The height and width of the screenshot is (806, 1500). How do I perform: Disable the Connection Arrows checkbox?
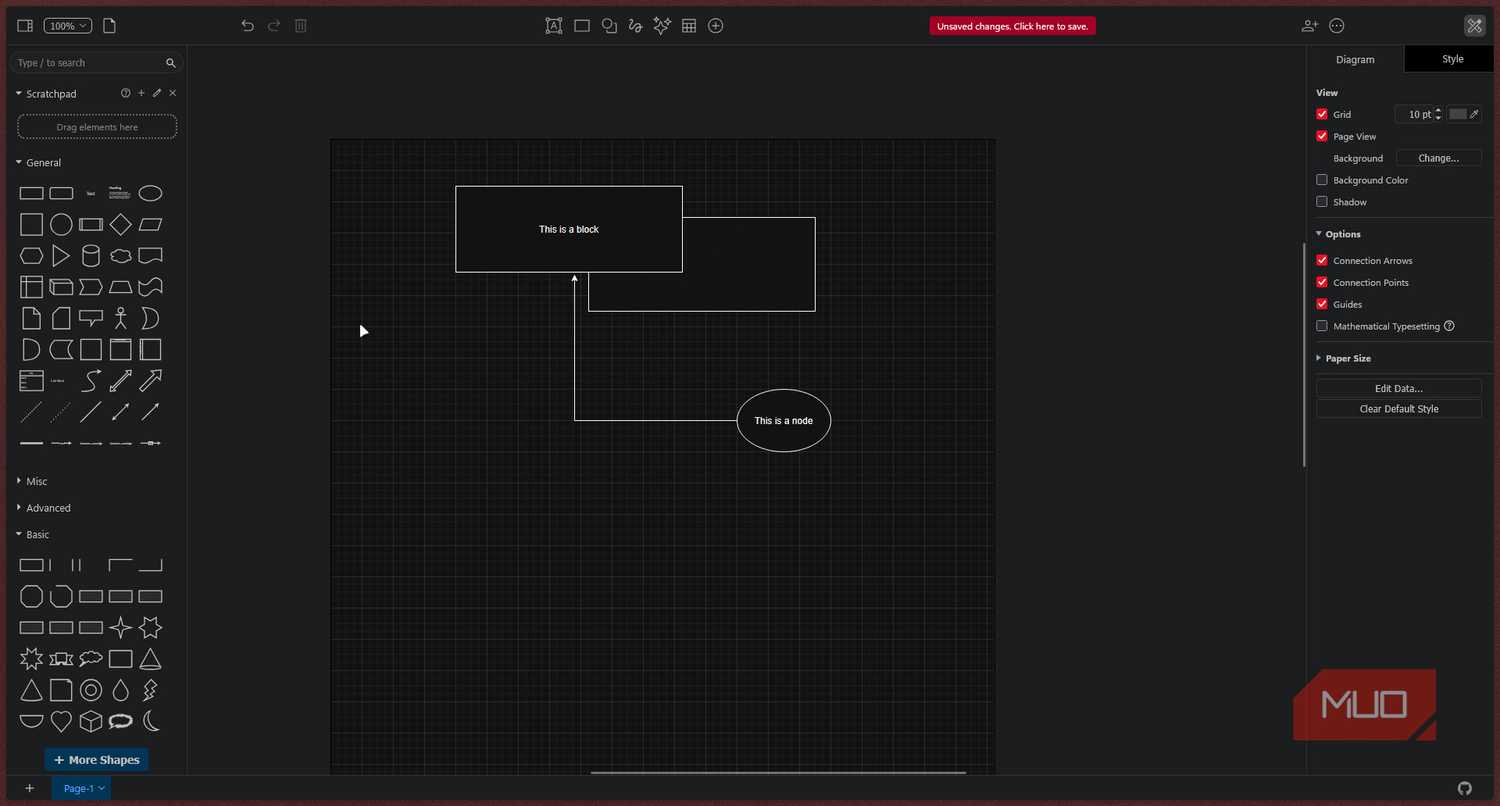1322,260
